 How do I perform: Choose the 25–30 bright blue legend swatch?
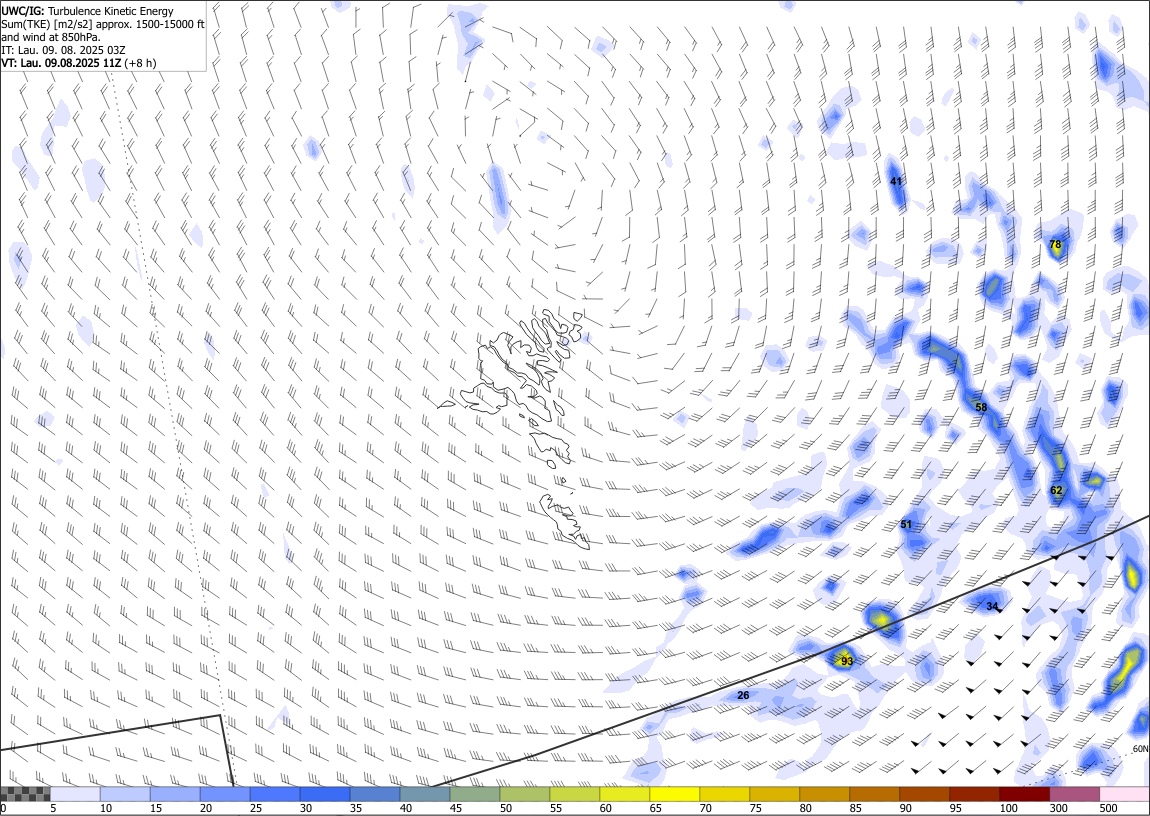pos(274,794)
